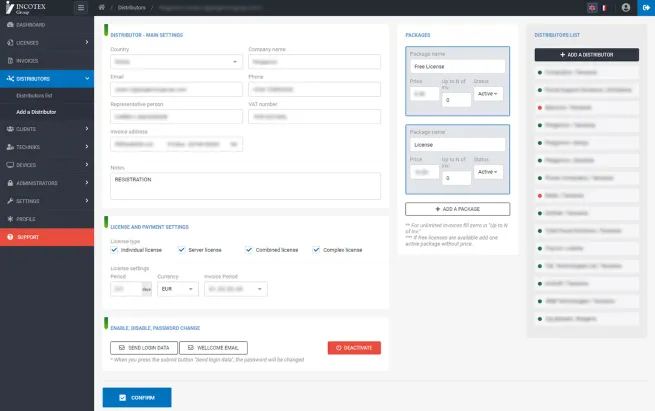Open Dashboard in the sidebar
This screenshot has height=411, width=655.
click(x=47, y=25)
